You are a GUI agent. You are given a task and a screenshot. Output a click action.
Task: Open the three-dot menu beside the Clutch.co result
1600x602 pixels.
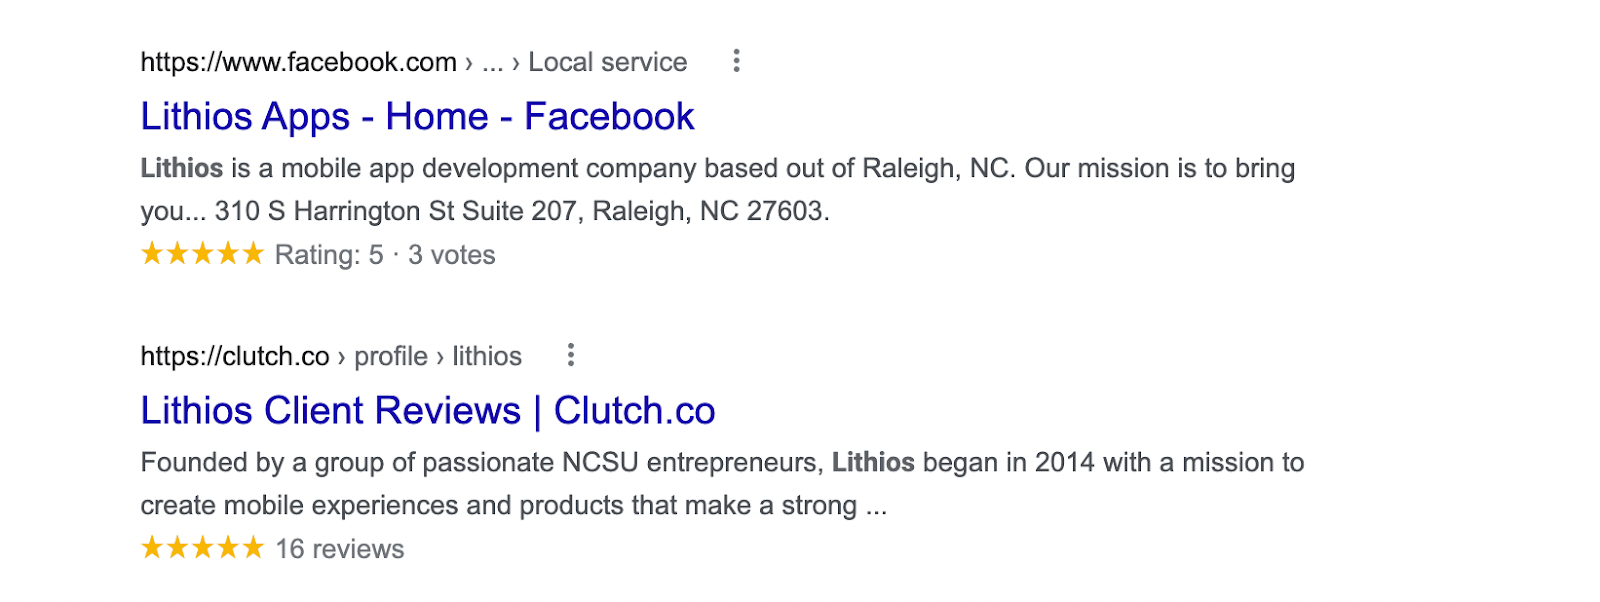[x=571, y=355]
